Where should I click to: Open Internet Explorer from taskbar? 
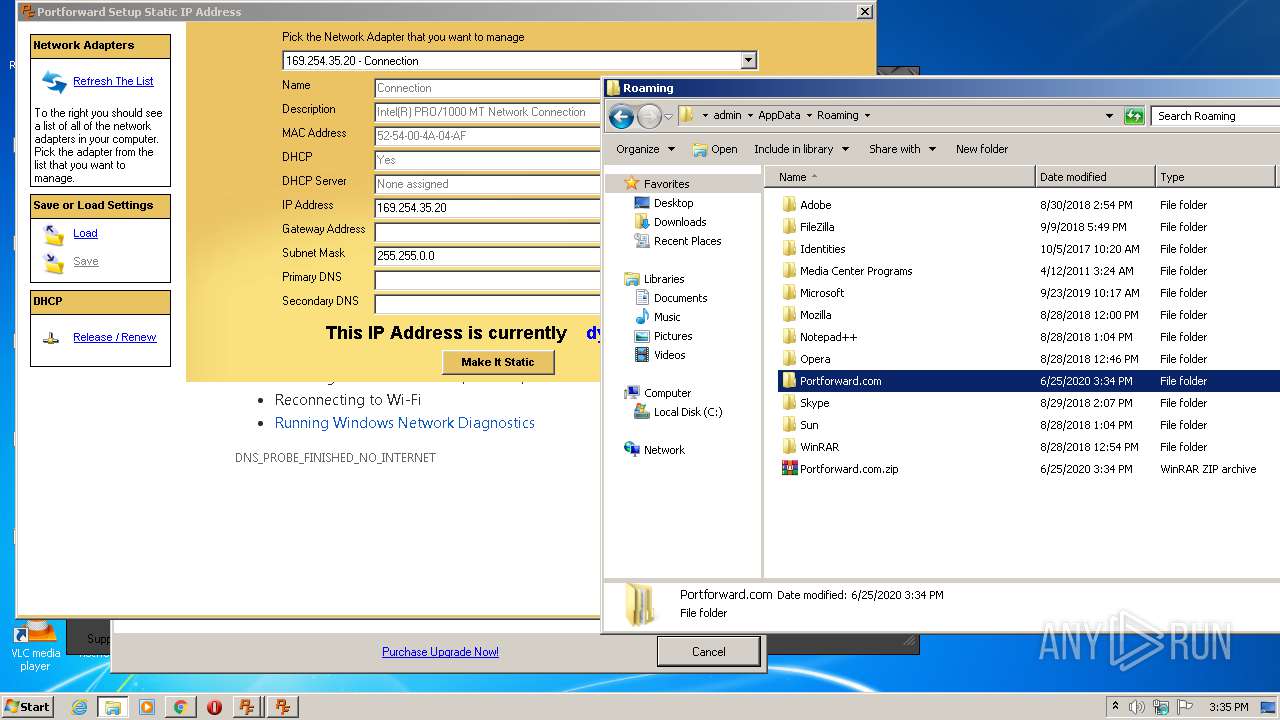pyautogui.click(x=79, y=707)
